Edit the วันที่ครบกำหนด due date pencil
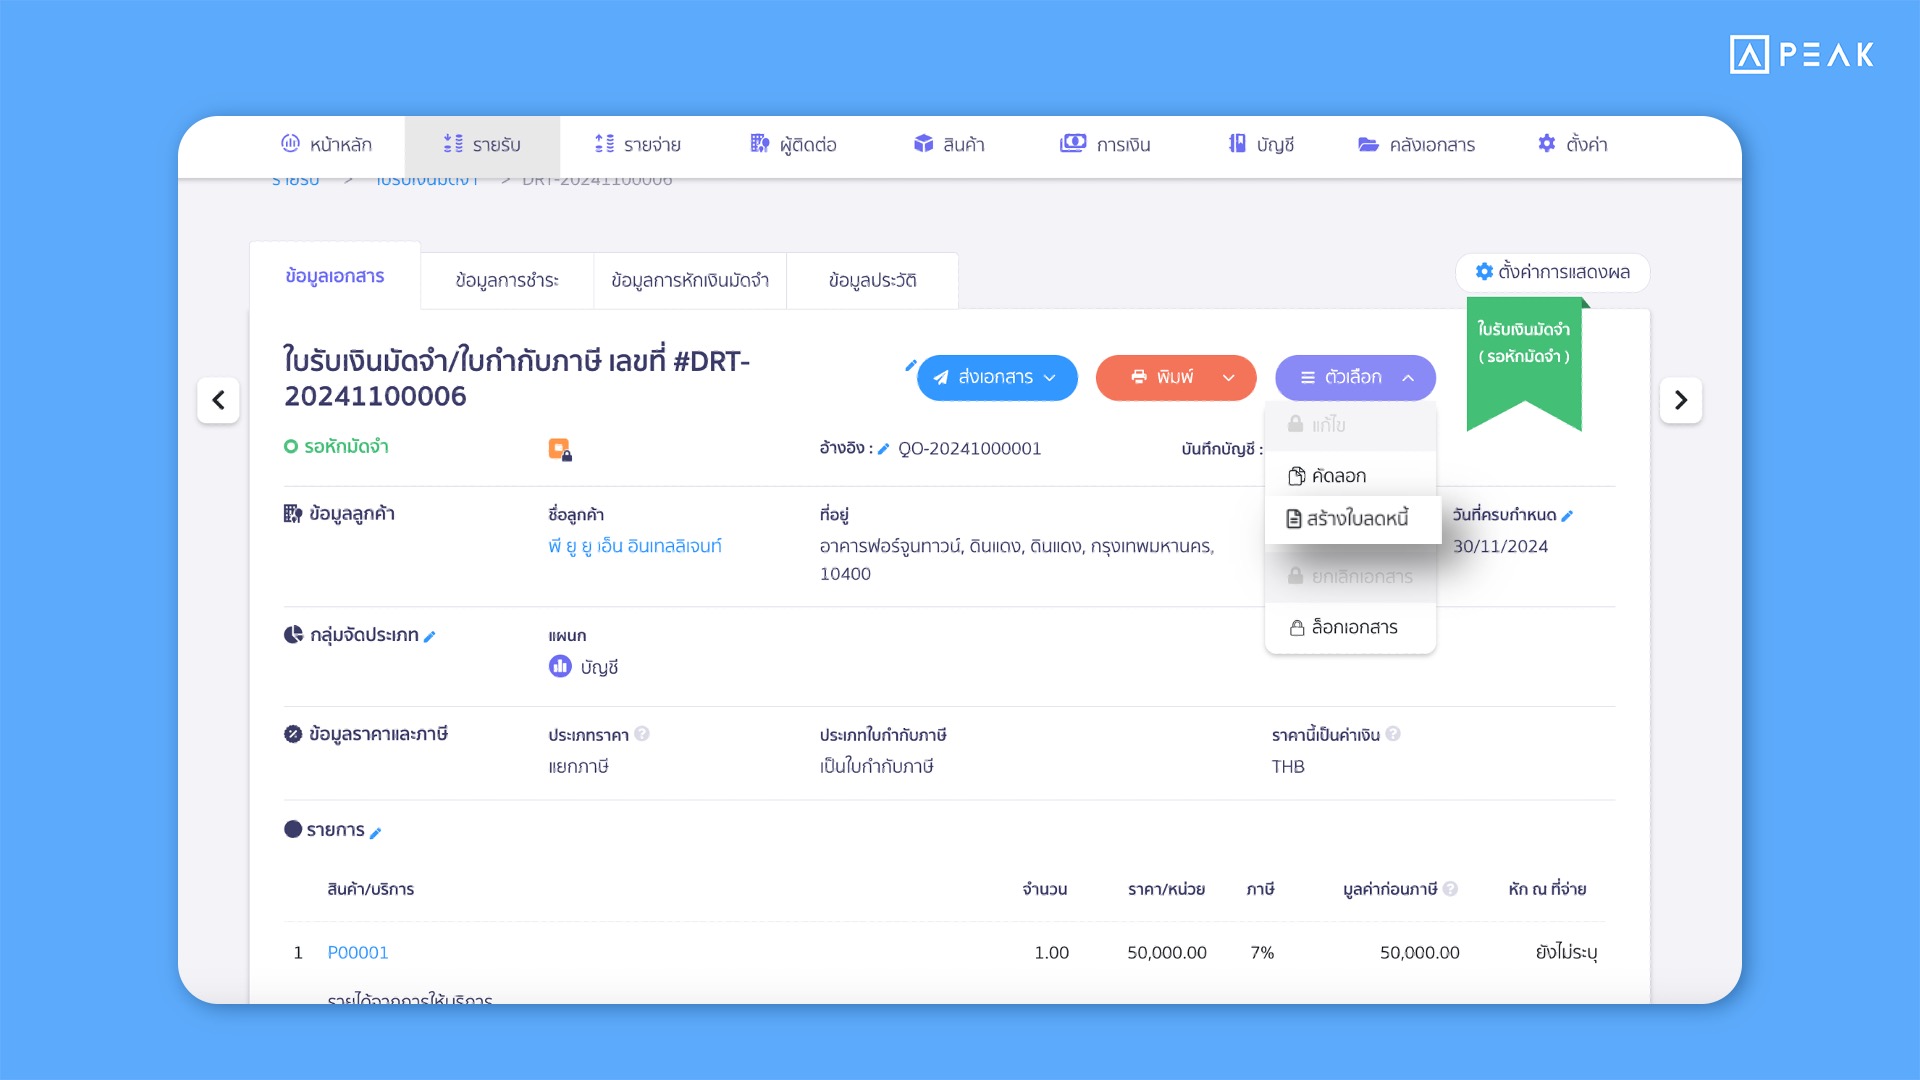This screenshot has height=1080, width=1920. [x=1567, y=516]
